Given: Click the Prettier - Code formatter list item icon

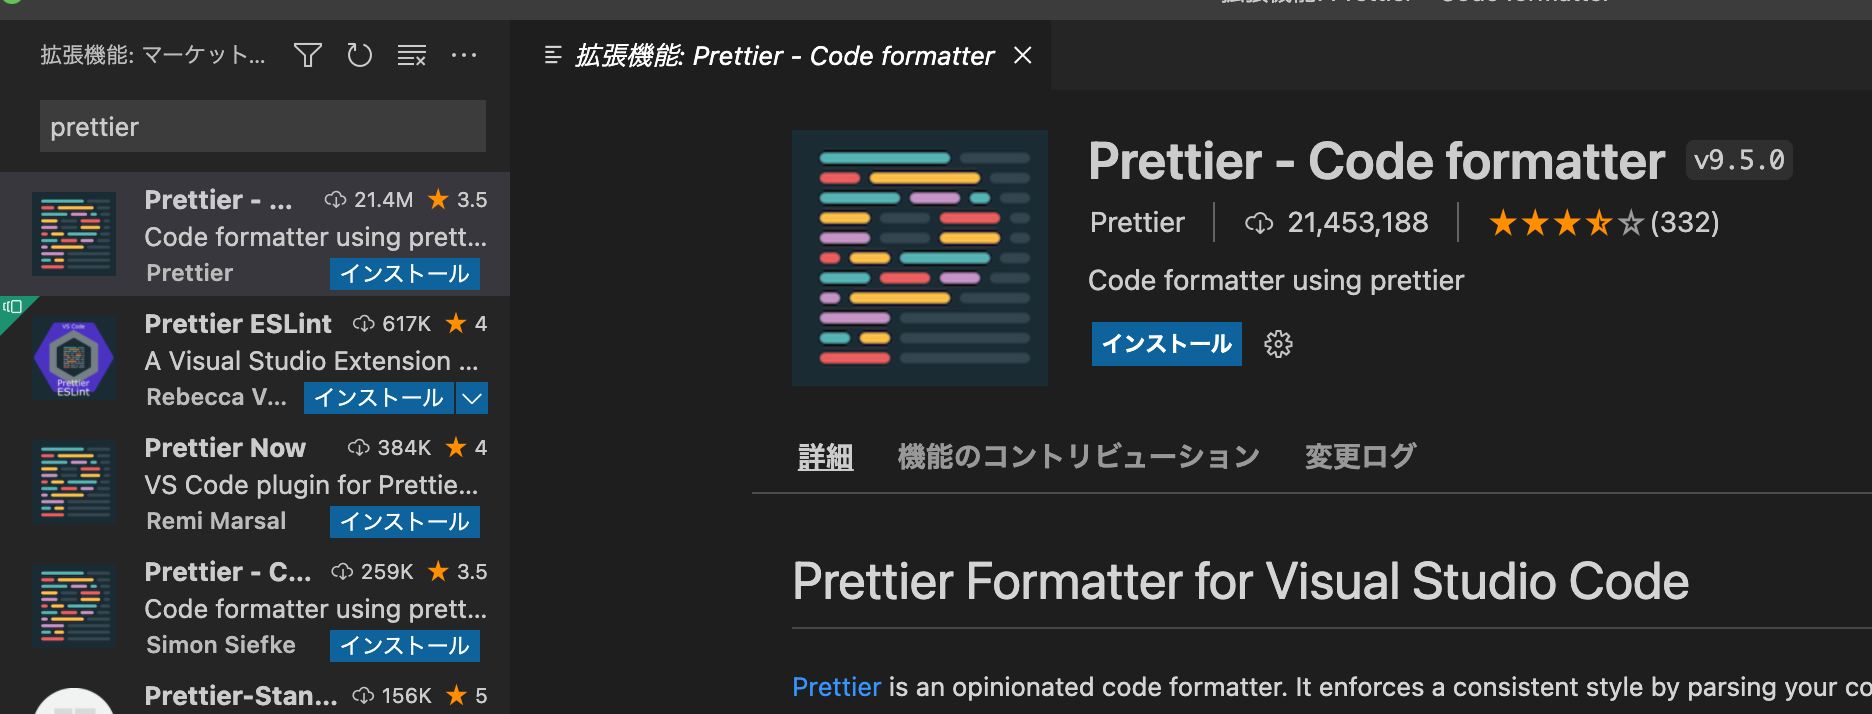Looking at the screenshot, I should point(74,234).
